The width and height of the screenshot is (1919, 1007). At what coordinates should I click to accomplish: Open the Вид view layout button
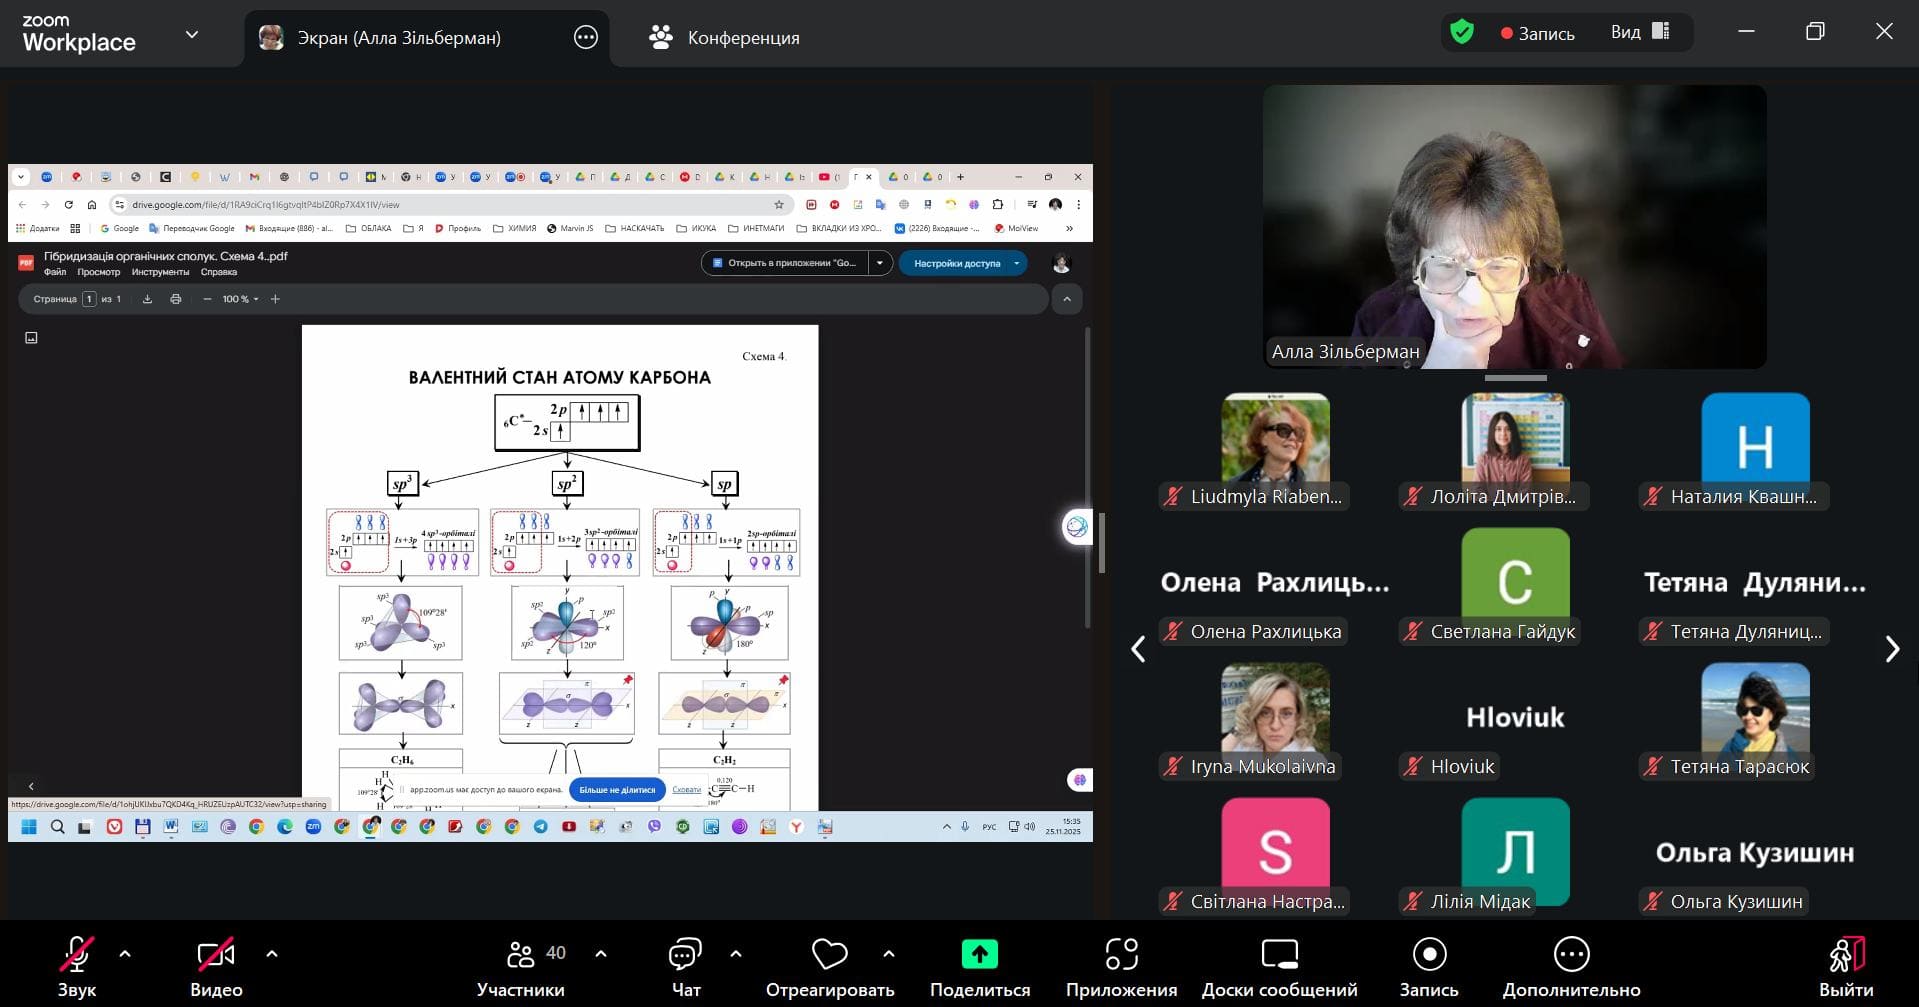tap(1639, 32)
